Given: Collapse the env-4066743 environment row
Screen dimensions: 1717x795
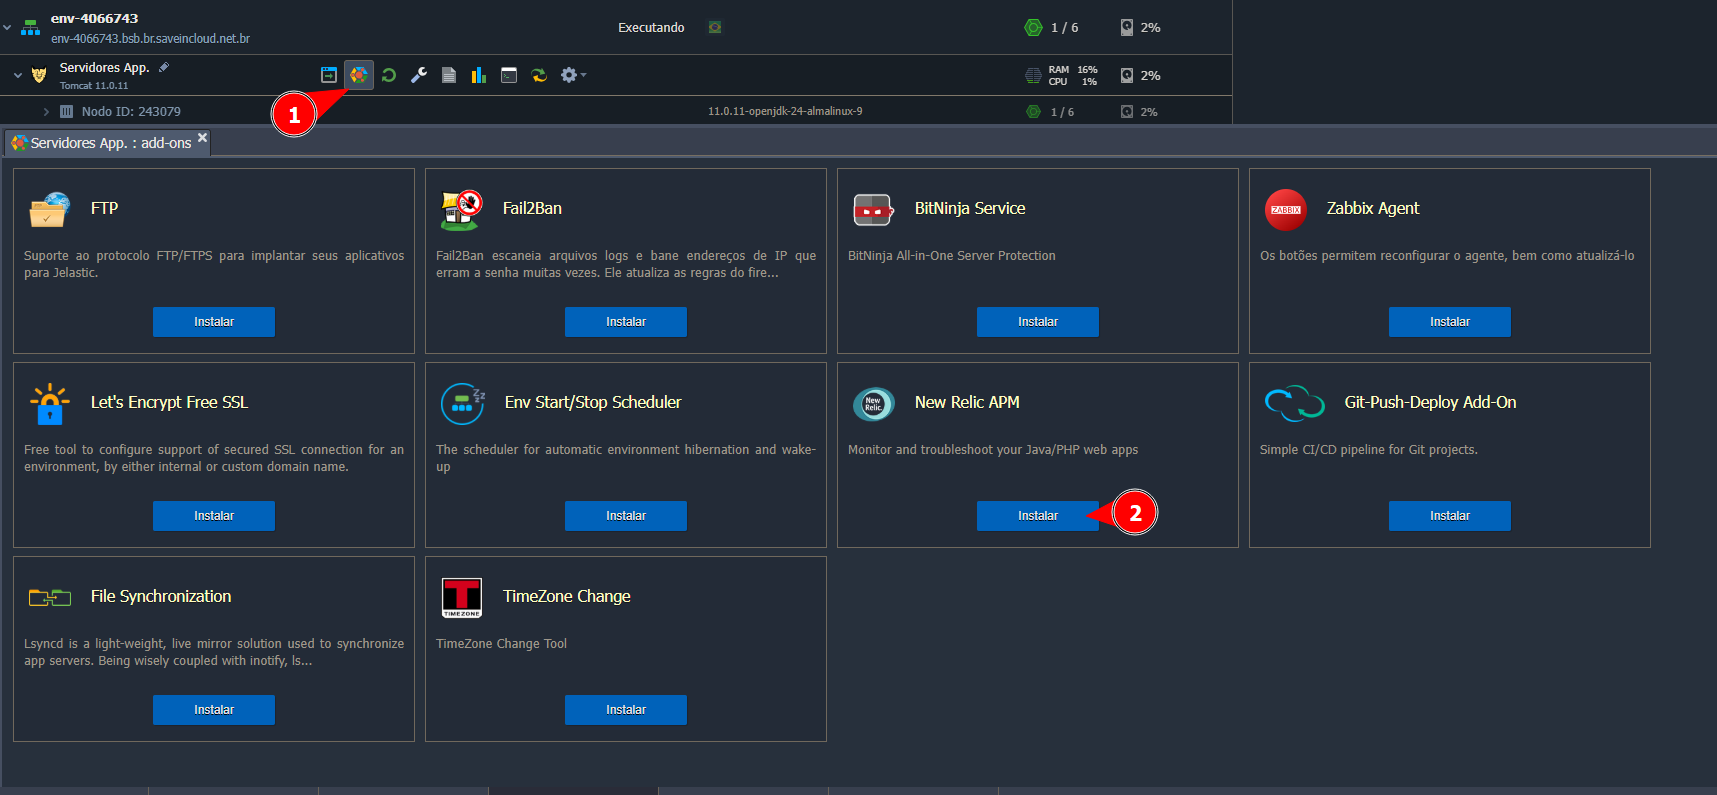Looking at the screenshot, I should [8, 28].
